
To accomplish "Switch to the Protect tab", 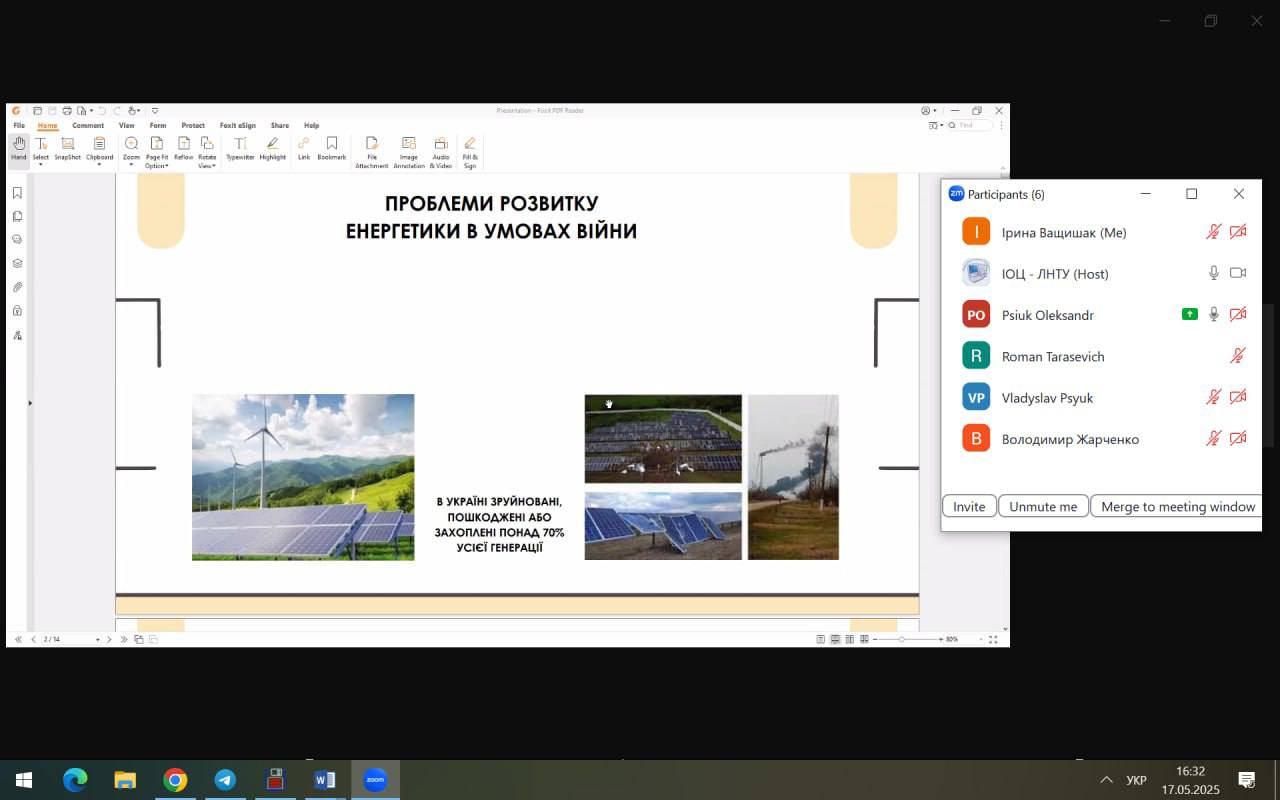I will click(193, 126).
